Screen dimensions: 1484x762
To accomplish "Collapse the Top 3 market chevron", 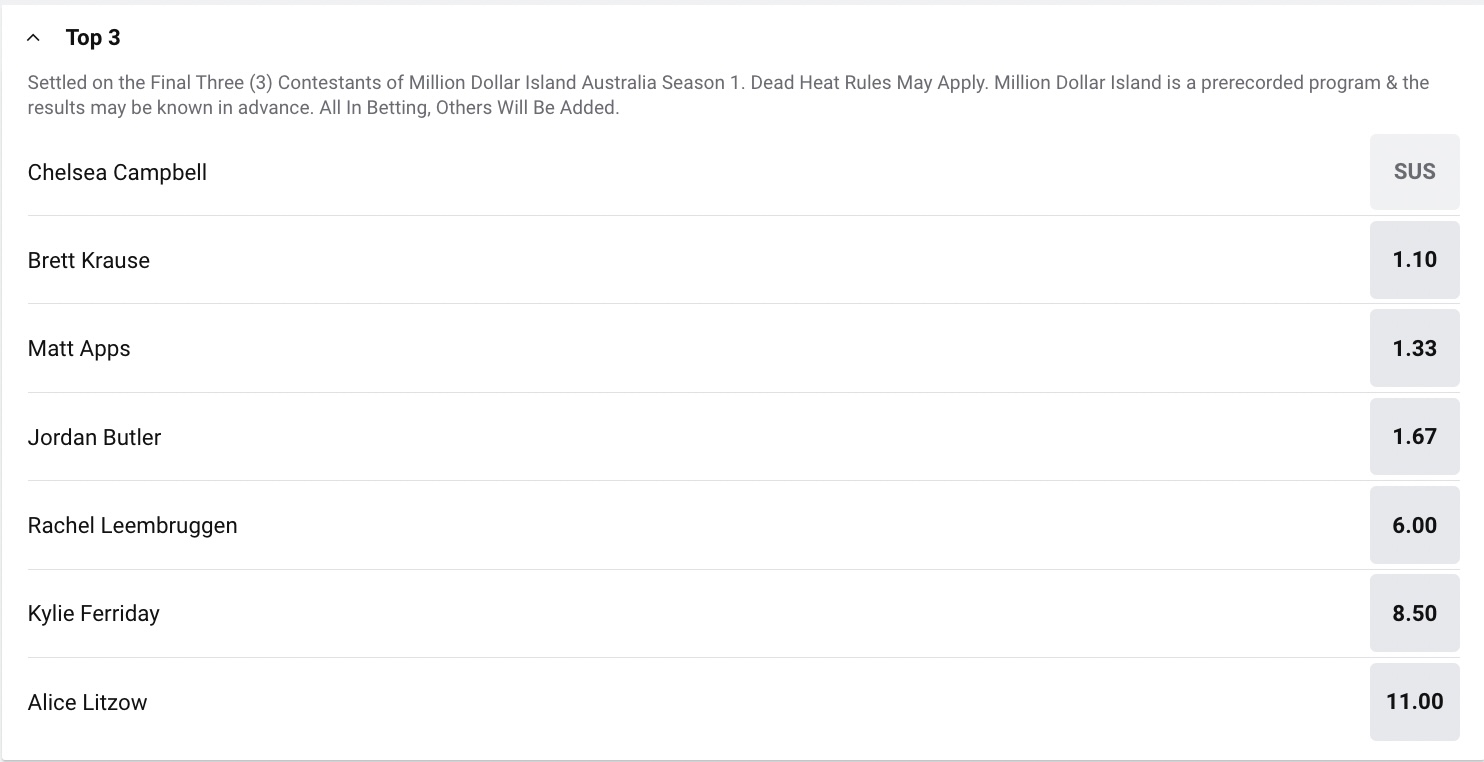I will 34,38.
